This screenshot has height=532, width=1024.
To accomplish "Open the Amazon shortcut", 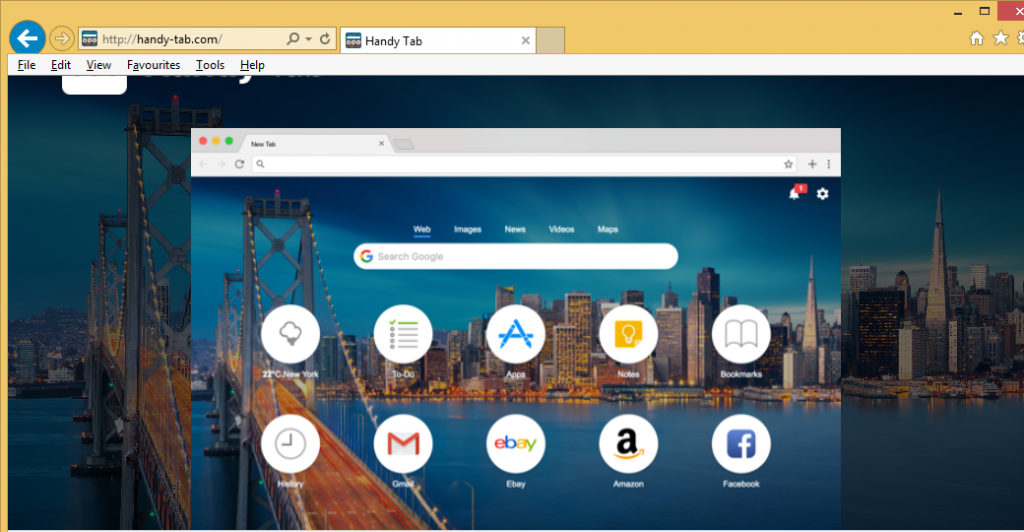I will point(628,444).
